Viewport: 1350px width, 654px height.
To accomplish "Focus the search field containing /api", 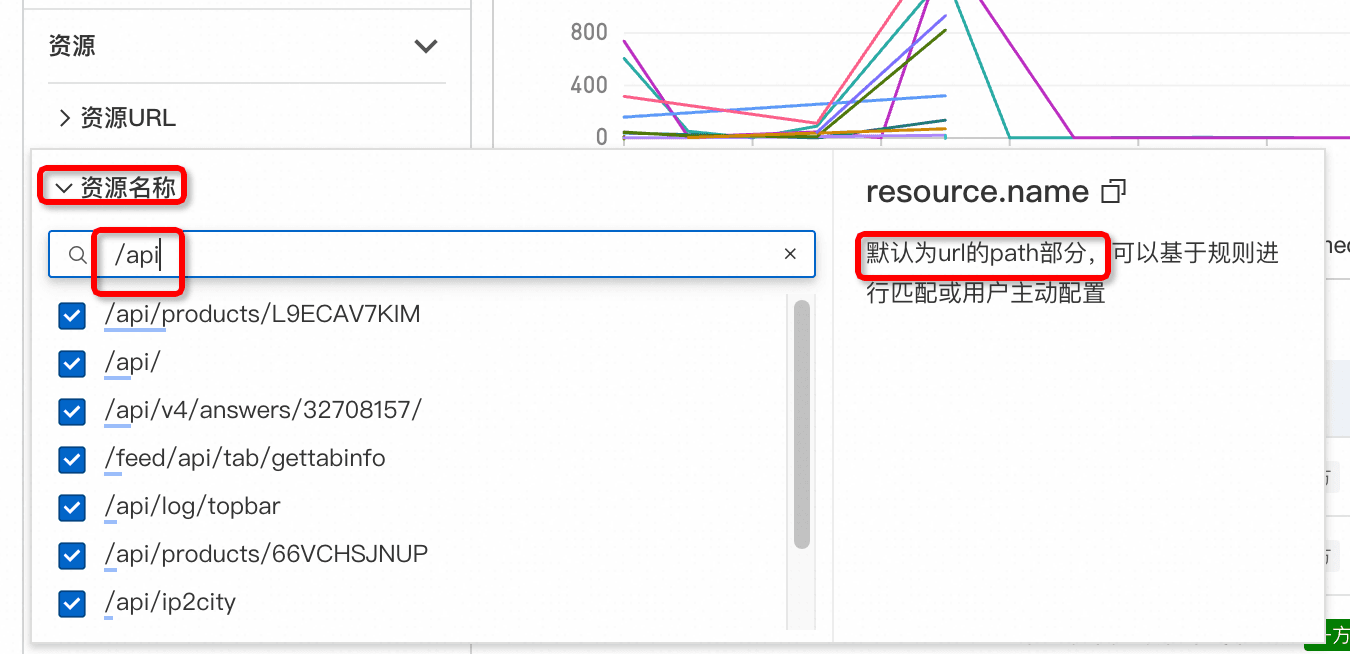I will (450, 255).
